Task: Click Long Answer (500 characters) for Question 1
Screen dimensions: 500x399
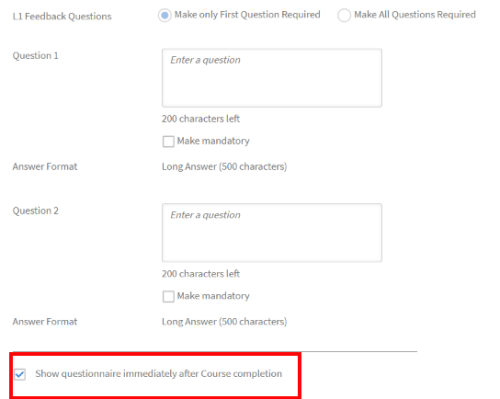Action: click(x=224, y=166)
